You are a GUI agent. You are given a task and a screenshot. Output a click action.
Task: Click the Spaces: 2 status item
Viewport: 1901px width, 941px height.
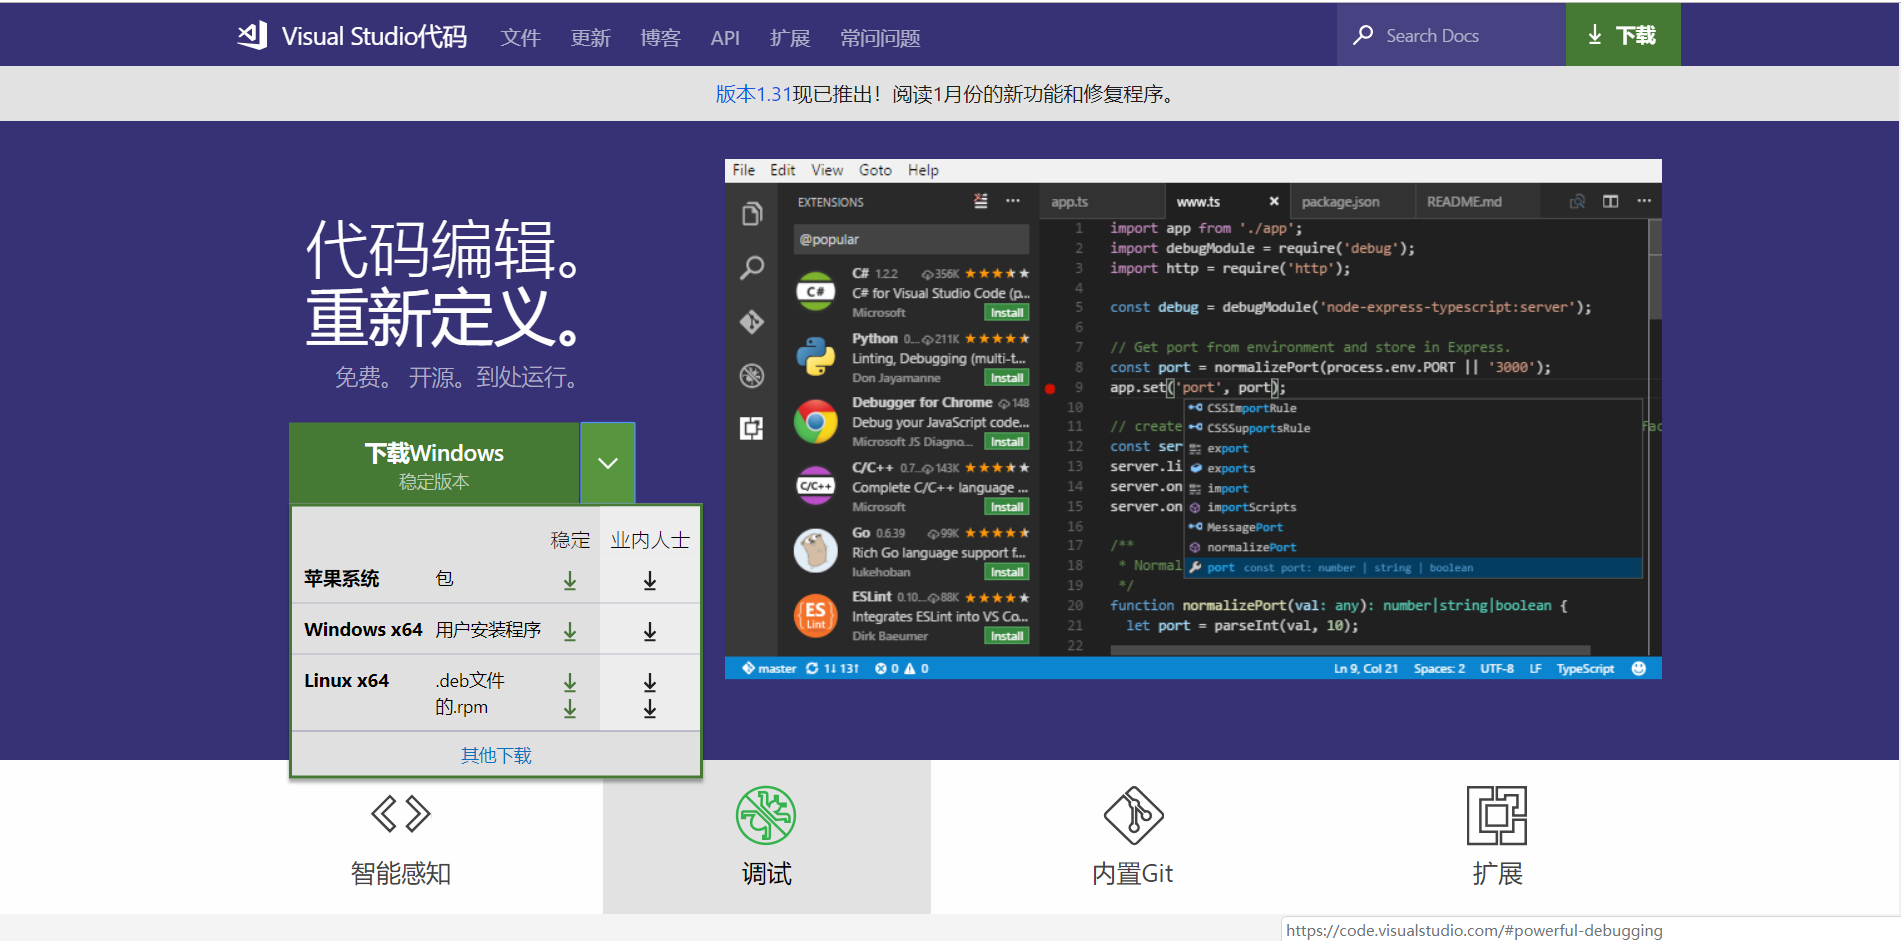1439,668
